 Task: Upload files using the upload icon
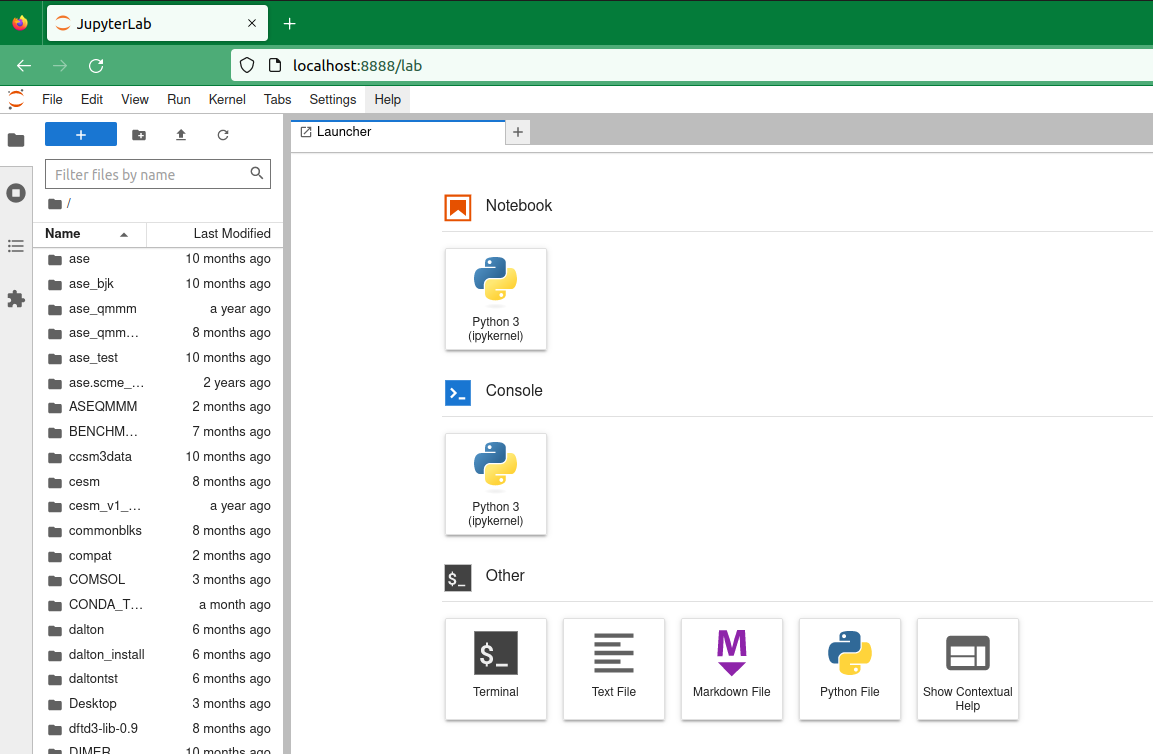click(180, 133)
